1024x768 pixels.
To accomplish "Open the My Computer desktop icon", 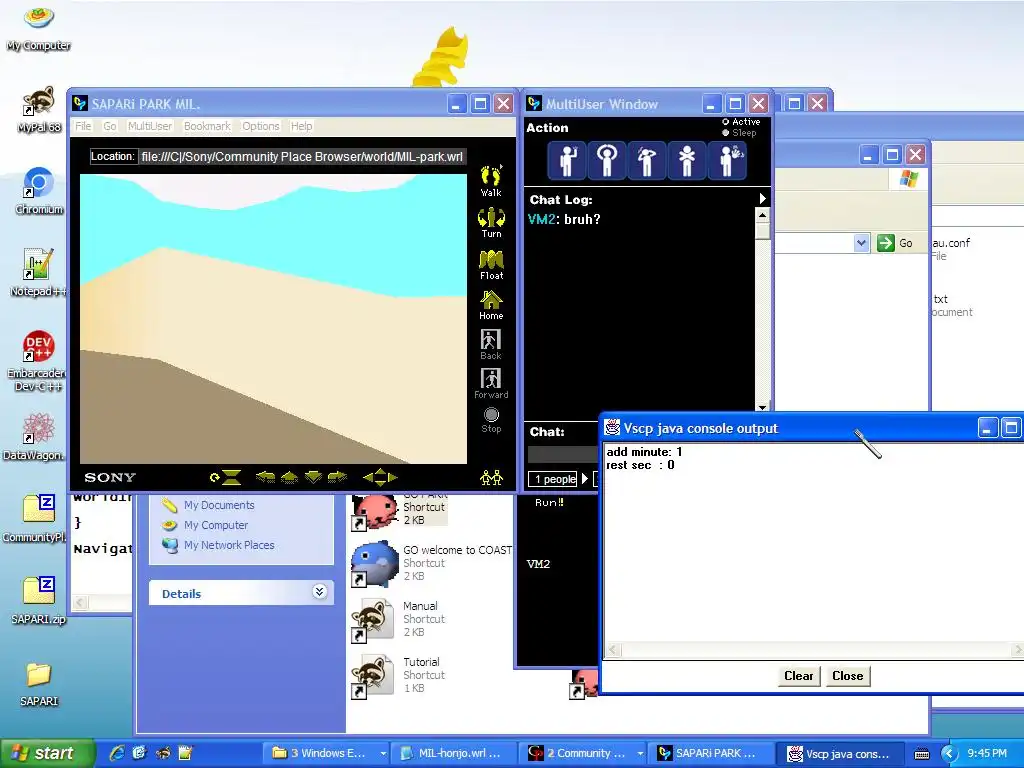I will pos(39,27).
